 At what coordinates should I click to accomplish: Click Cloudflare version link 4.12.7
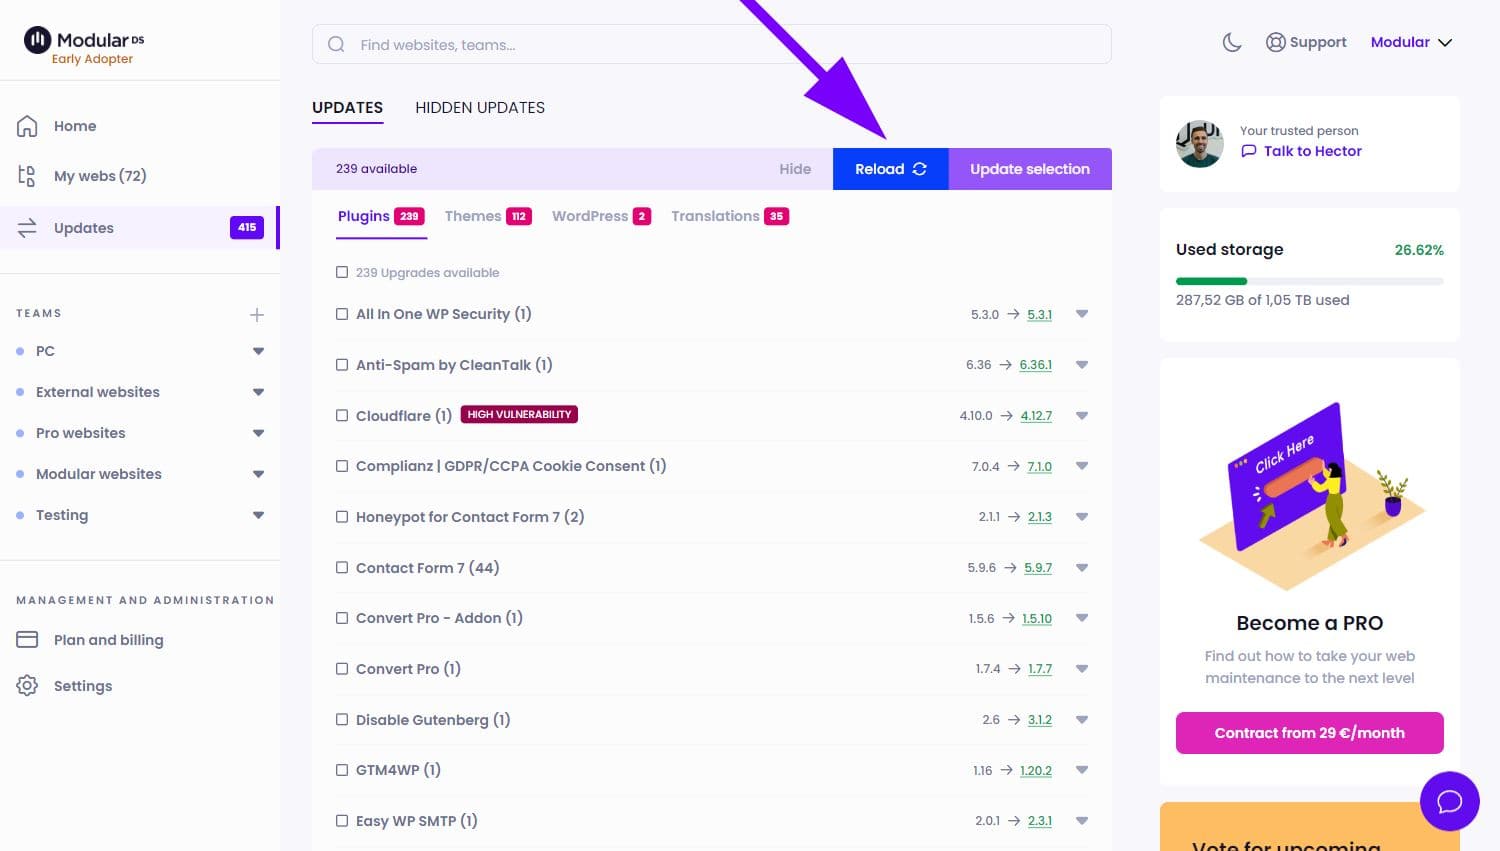(x=1036, y=416)
